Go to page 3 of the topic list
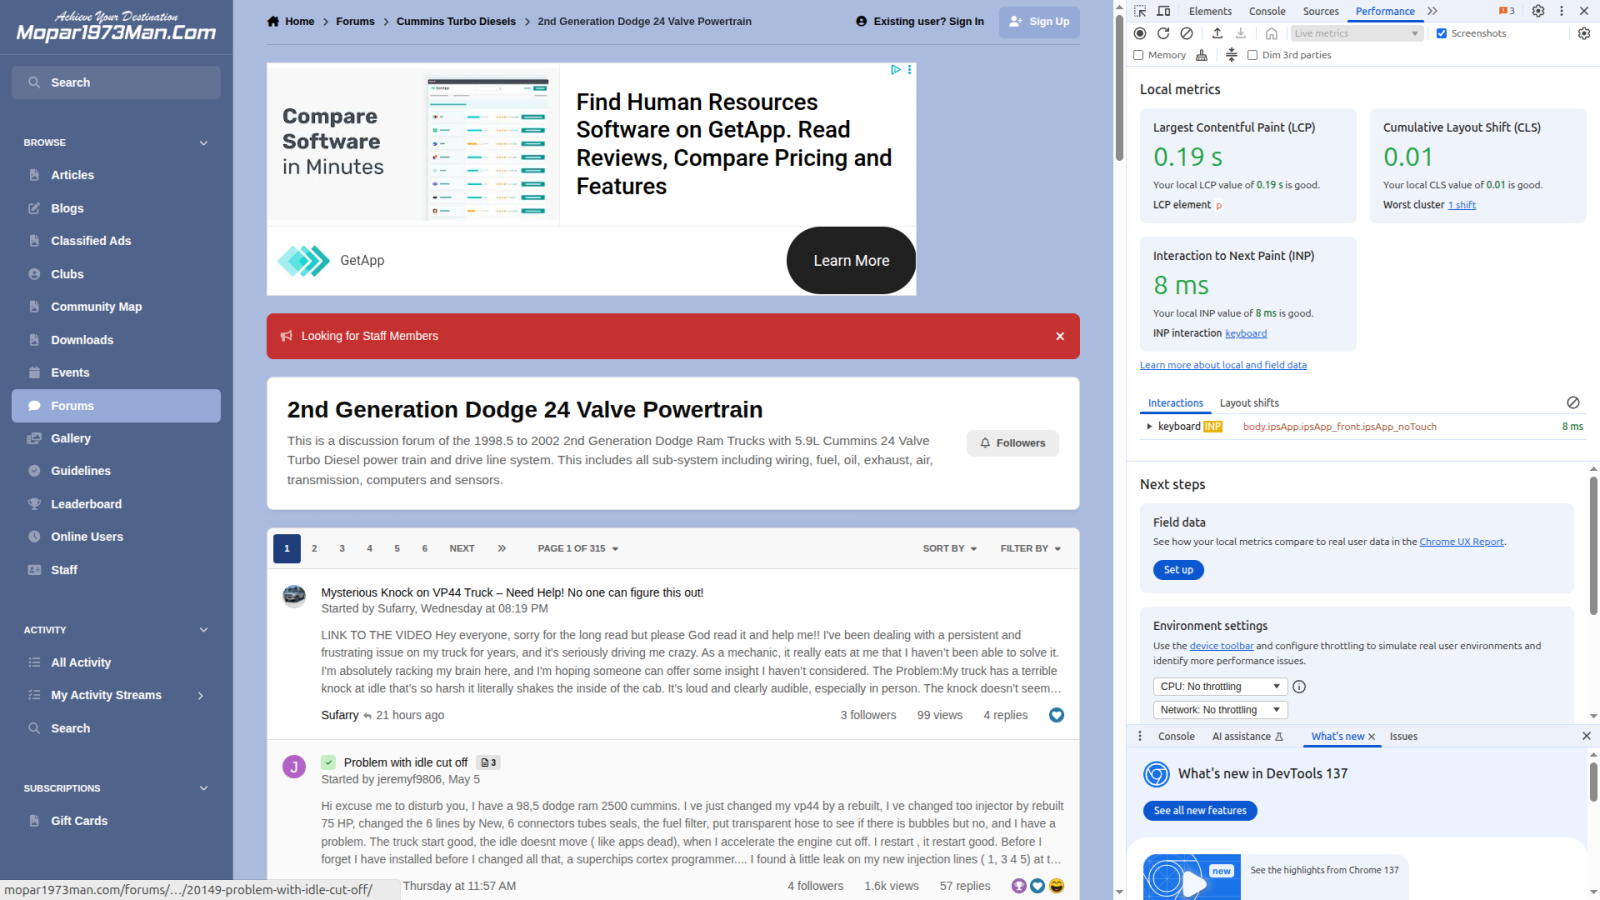Viewport: 1600px width, 900px height. pyautogui.click(x=342, y=549)
